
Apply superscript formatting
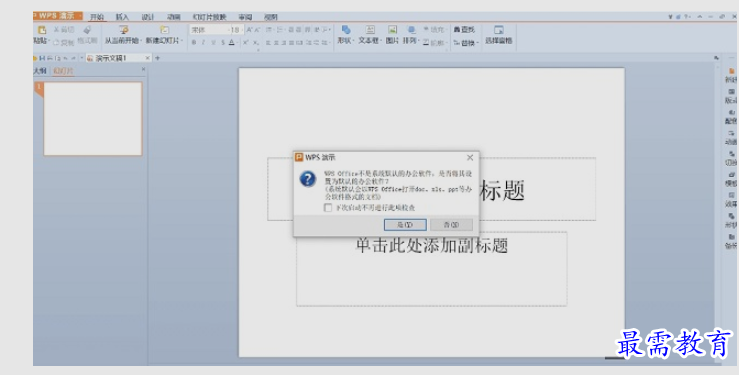click(x=246, y=42)
